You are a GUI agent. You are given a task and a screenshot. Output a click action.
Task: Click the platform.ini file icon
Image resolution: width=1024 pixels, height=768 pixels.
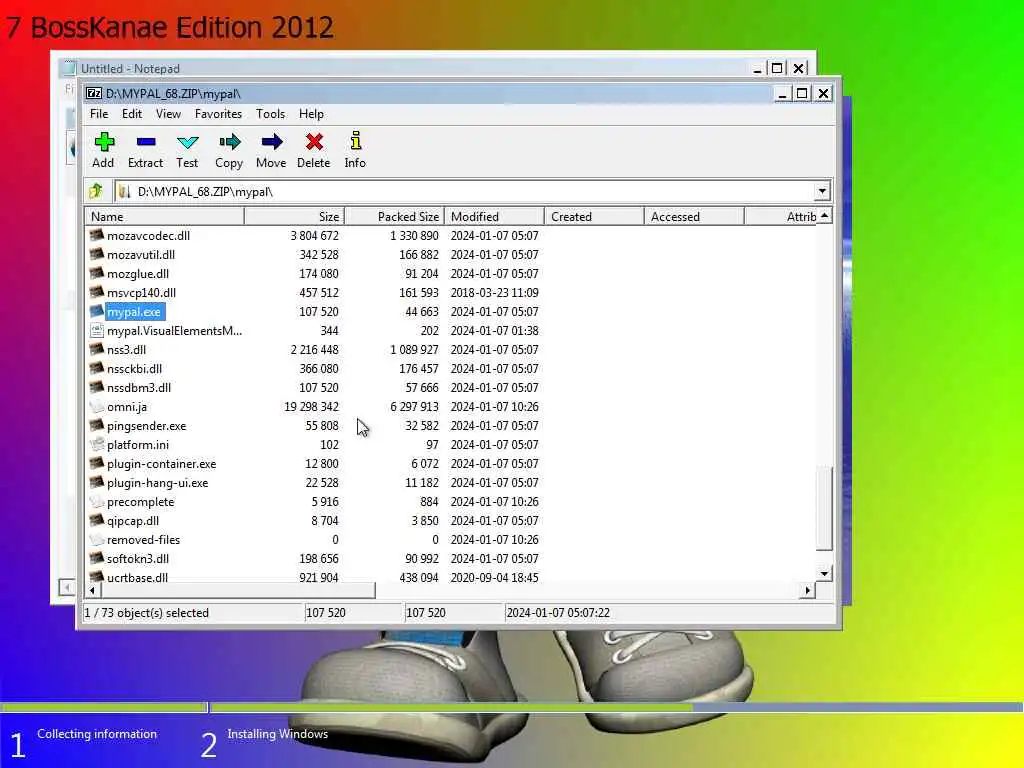point(97,444)
